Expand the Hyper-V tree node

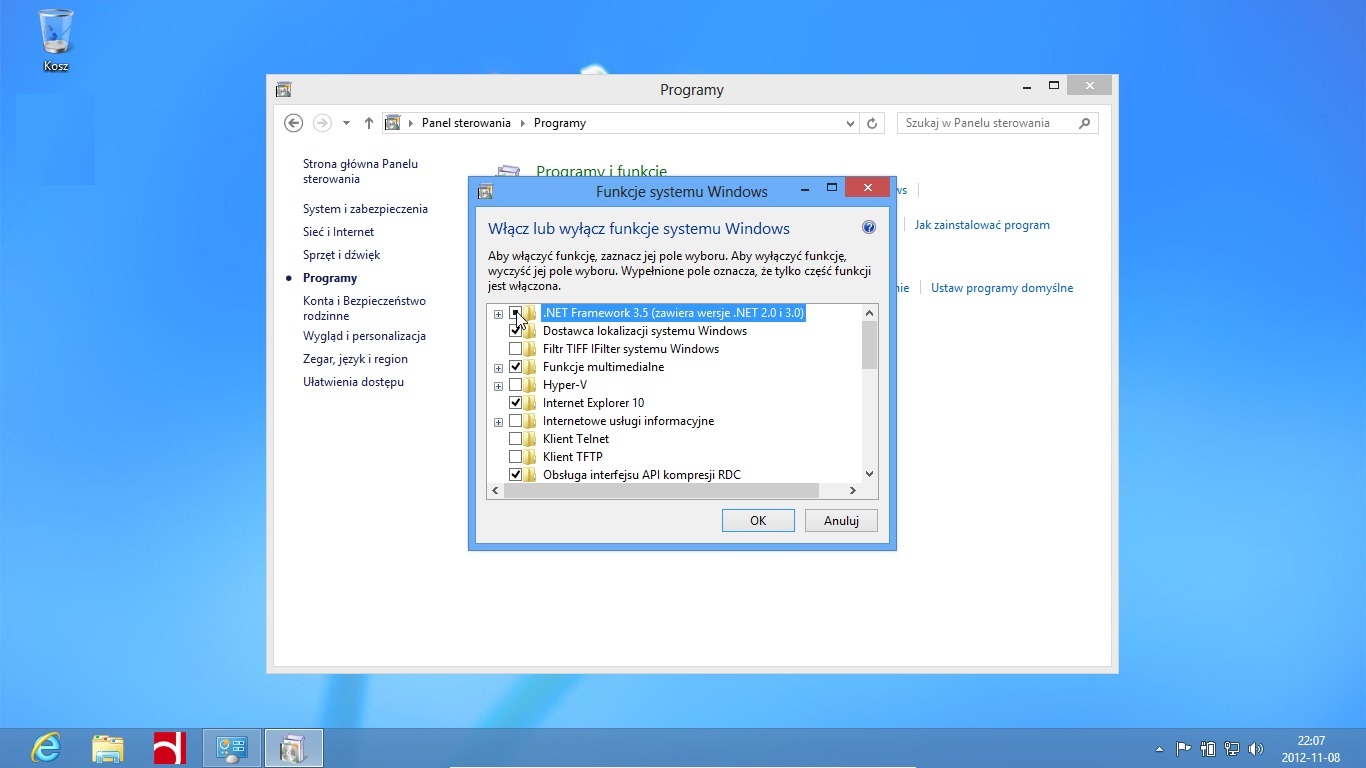click(x=498, y=386)
